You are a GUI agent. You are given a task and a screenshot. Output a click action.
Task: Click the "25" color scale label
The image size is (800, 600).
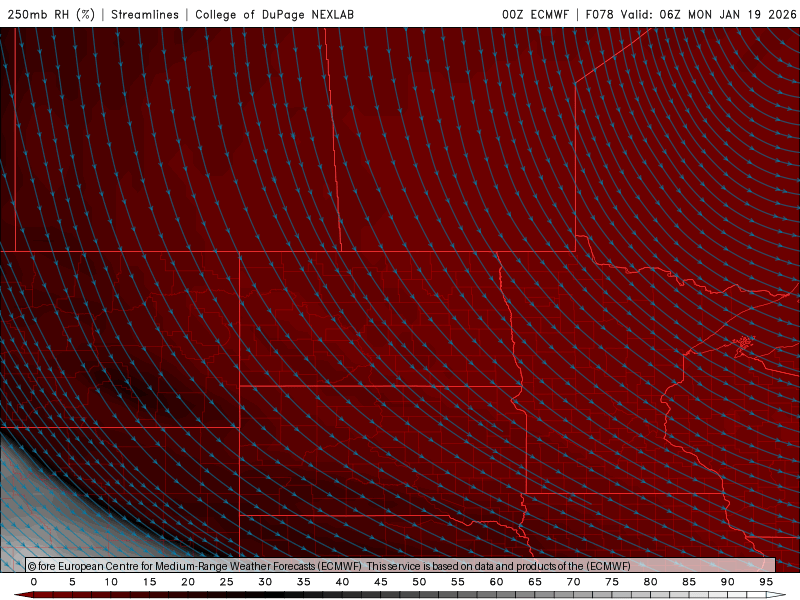click(227, 582)
